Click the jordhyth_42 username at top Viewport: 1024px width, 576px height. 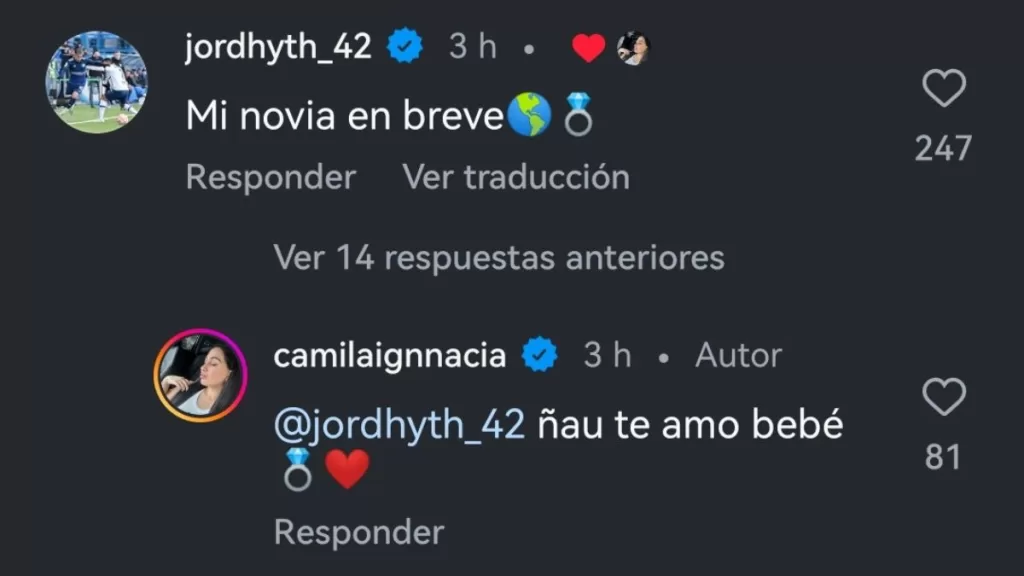coord(278,47)
